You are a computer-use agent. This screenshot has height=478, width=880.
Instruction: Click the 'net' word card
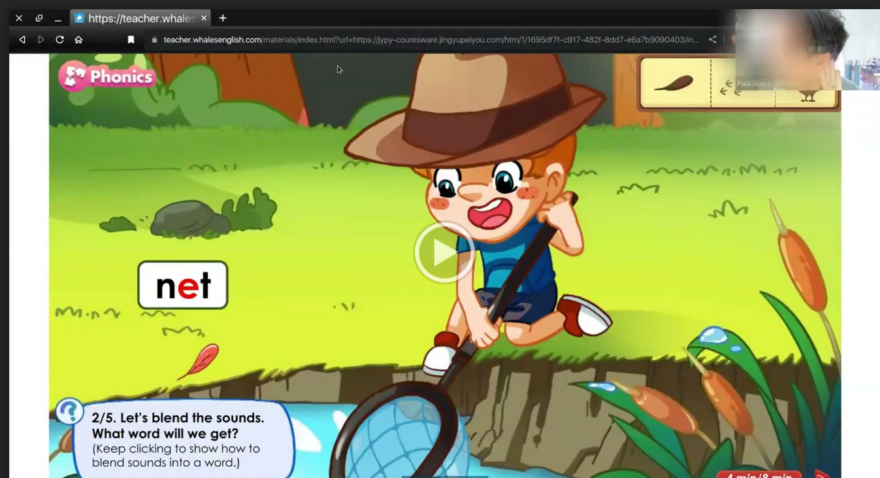pyautogui.click(x=183, y=285)
